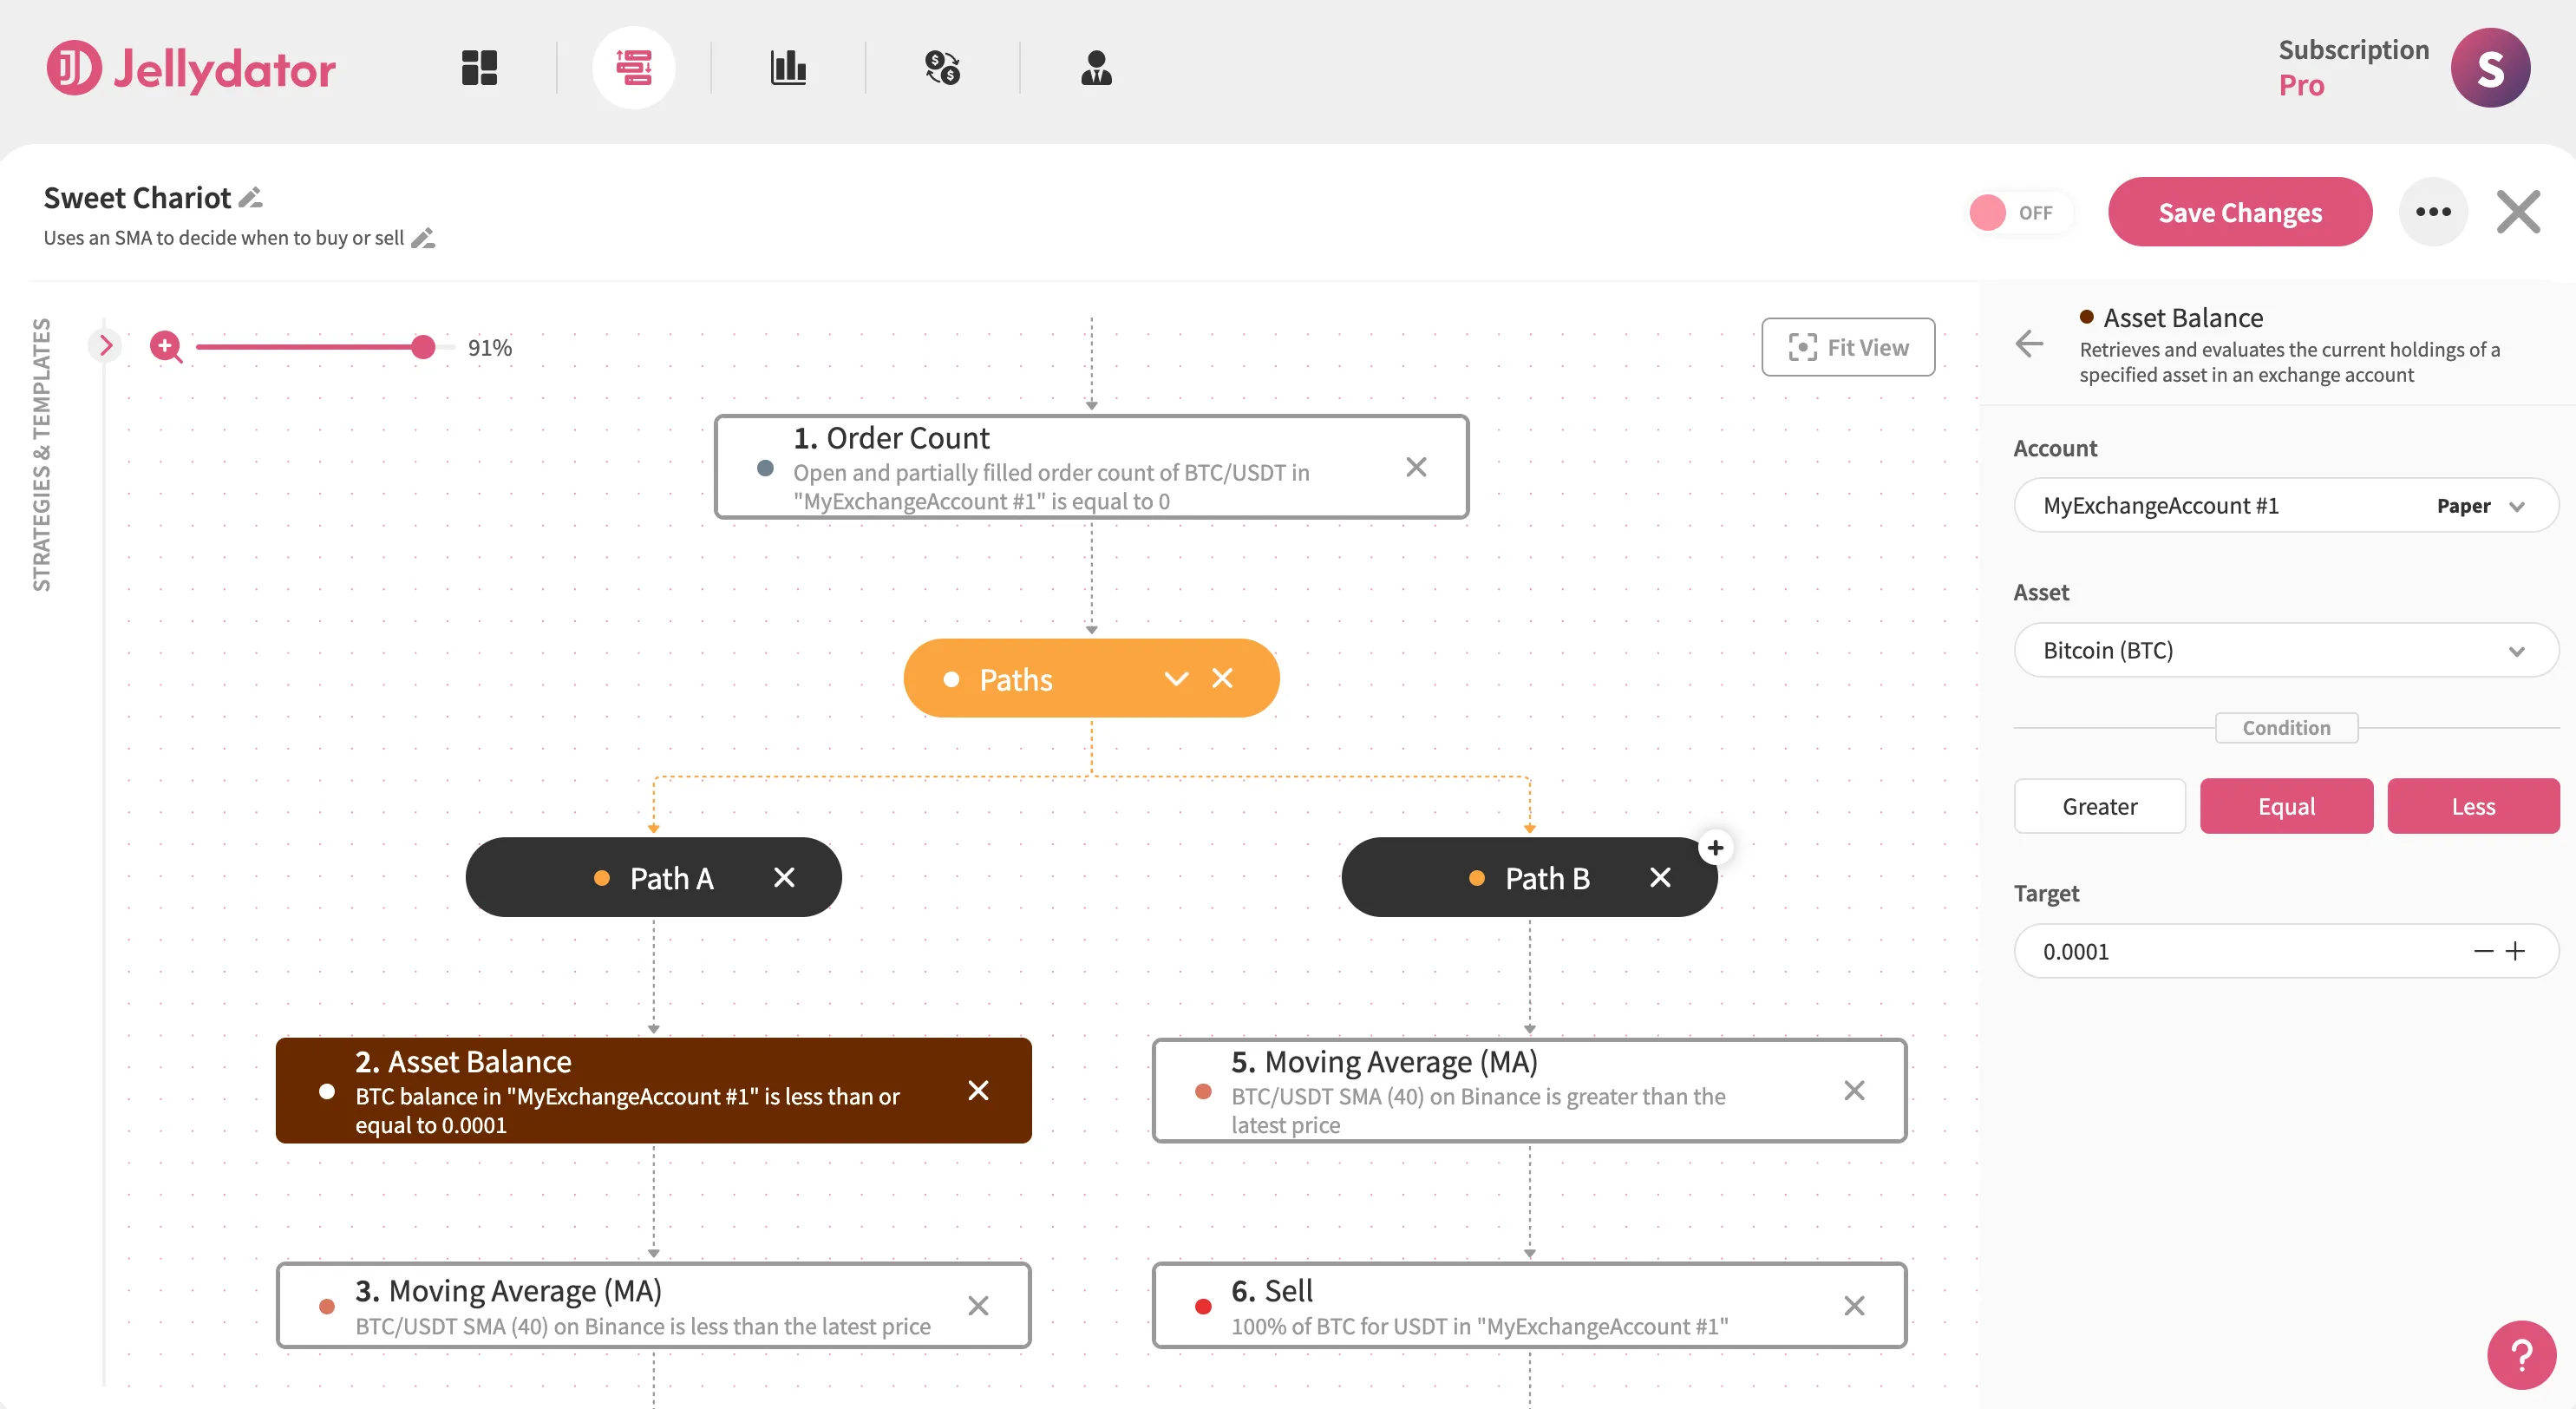Increase the Target value with plus
The width and height of the screenshot is (2576, 1409).
click(x=2515, y=951)
